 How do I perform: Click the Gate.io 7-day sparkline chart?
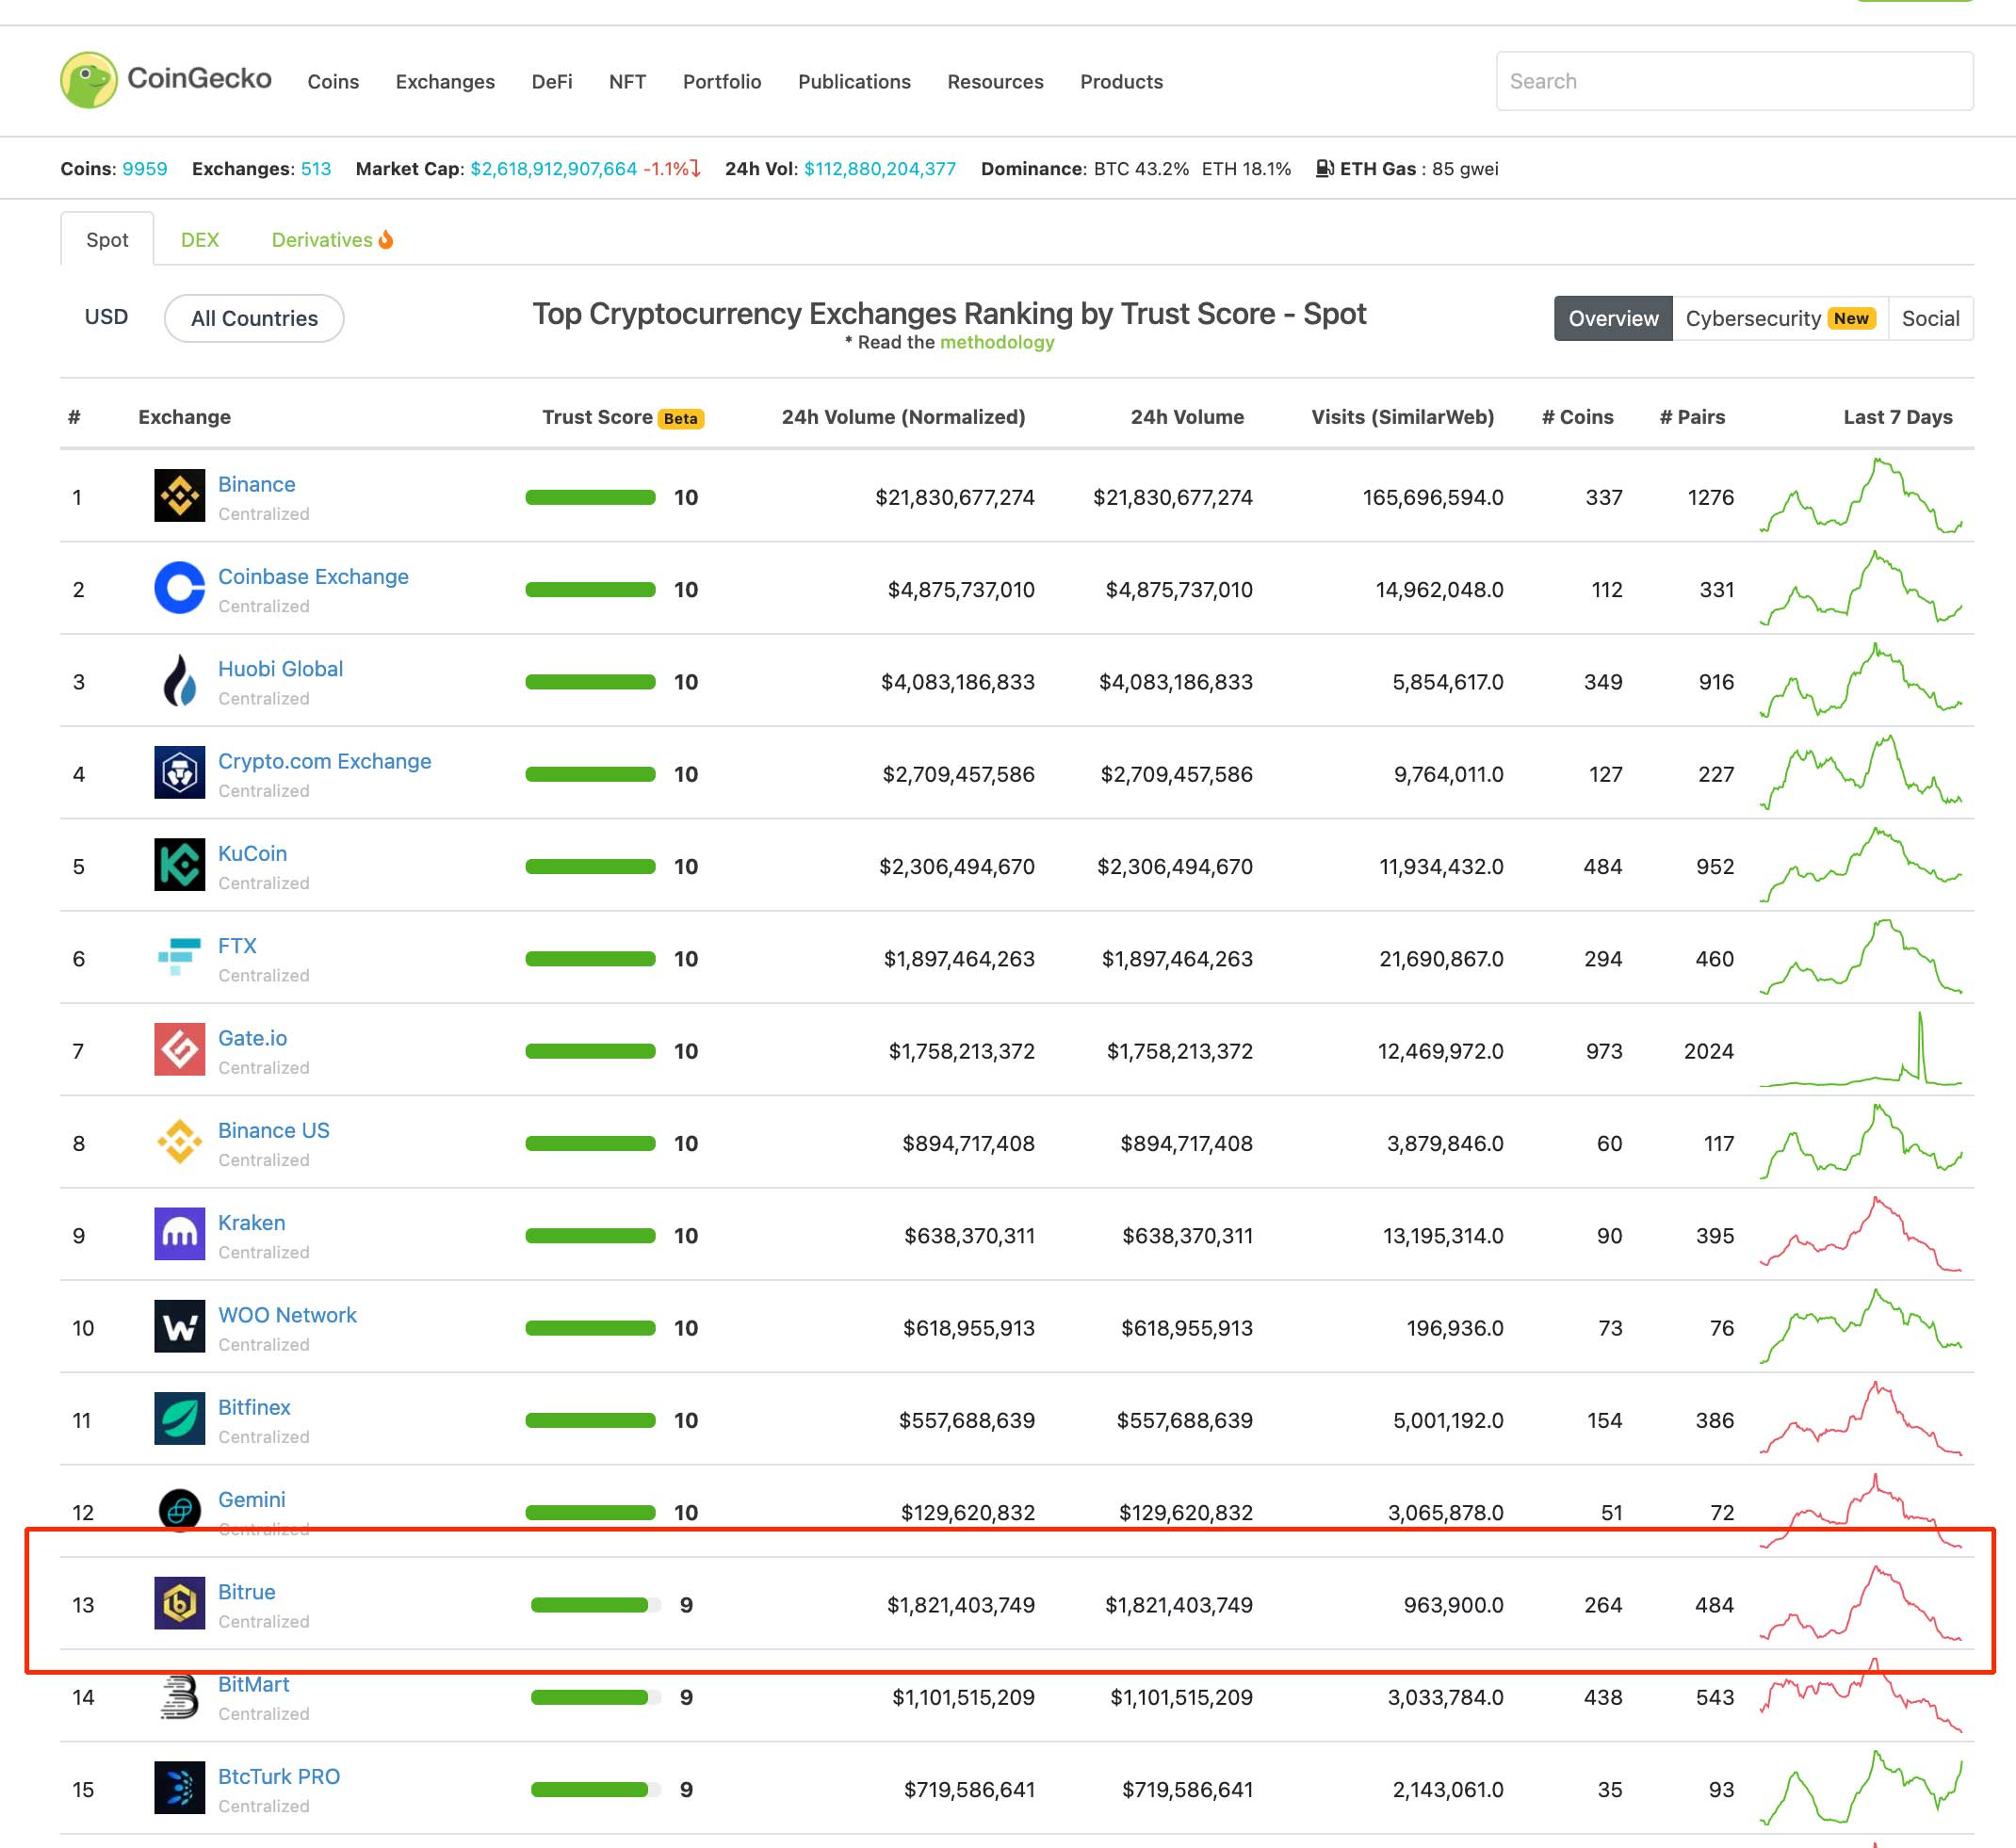click(1861, 1049)
